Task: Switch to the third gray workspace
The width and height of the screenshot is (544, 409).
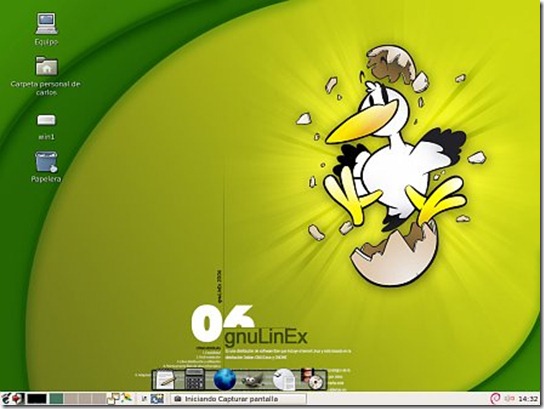Action: [x=71, y=399]
